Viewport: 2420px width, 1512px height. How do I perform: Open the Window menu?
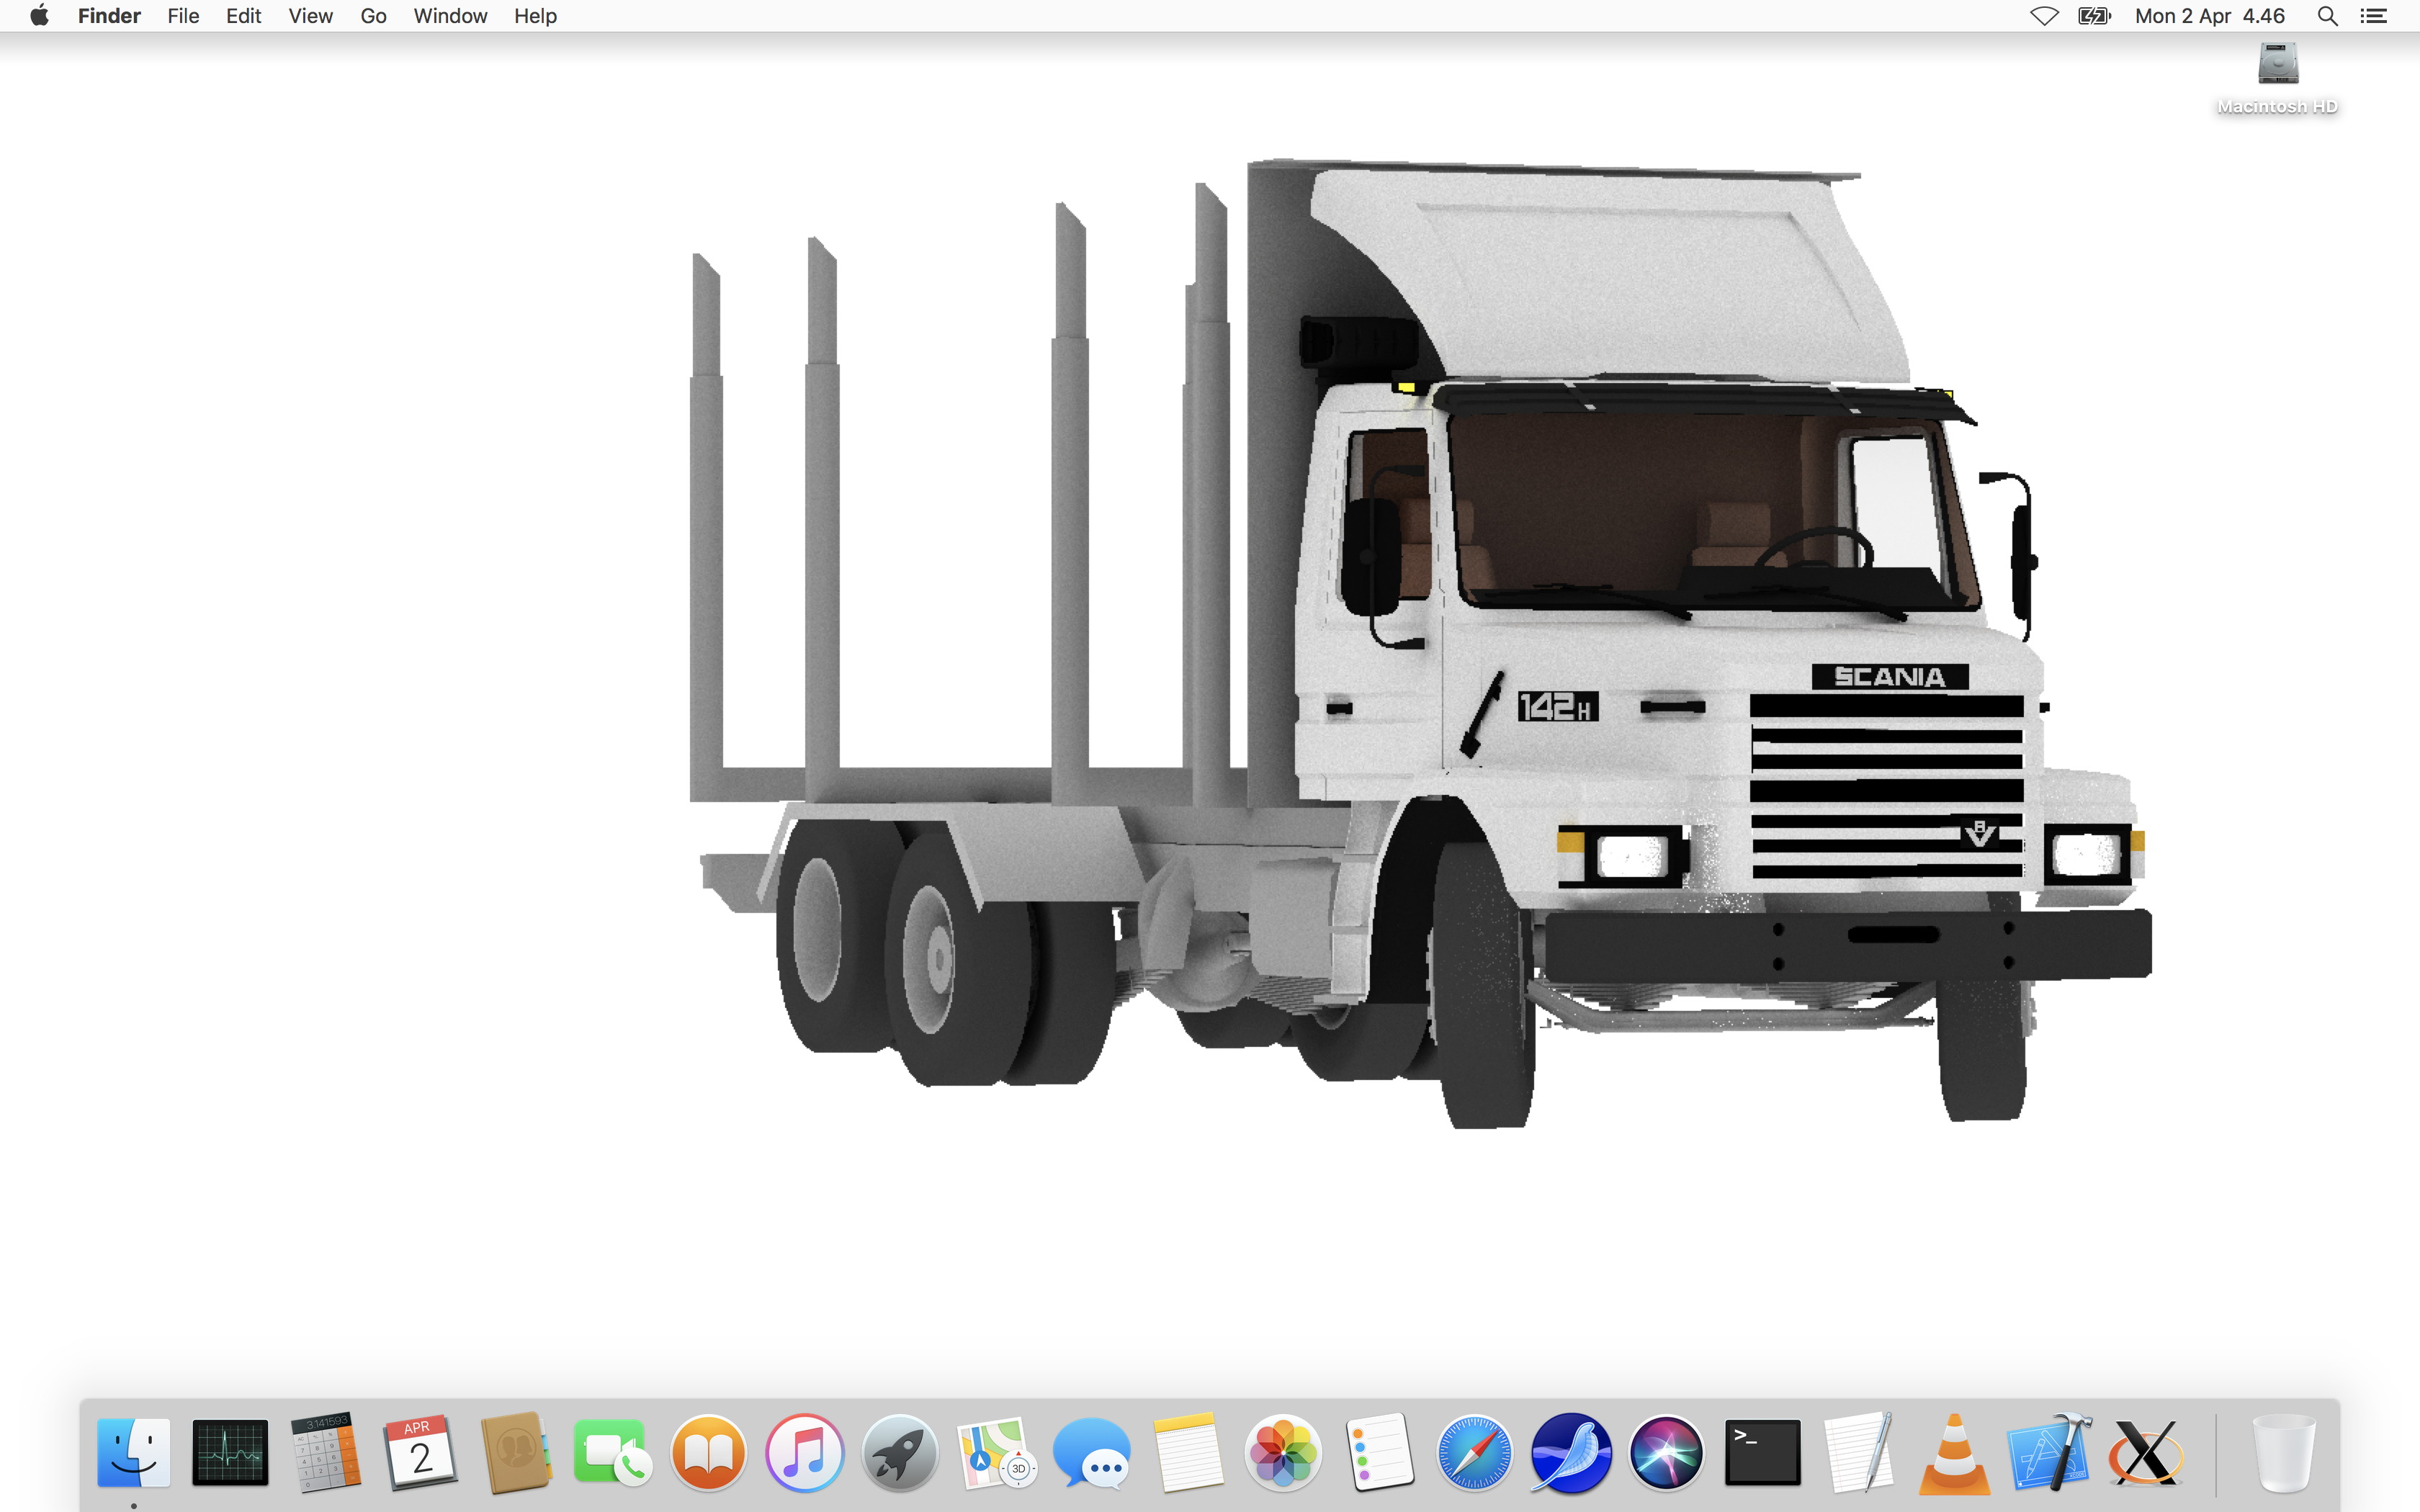[x=450, y=16]
